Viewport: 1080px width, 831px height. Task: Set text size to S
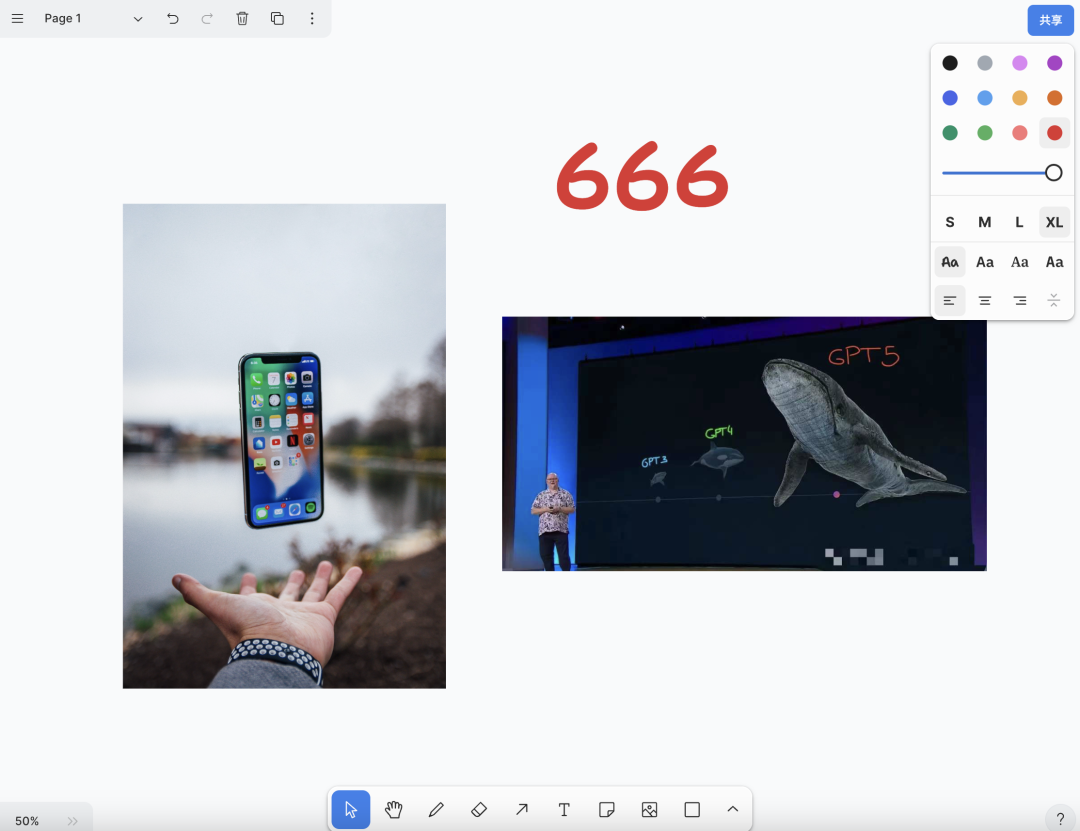[950, 222]
